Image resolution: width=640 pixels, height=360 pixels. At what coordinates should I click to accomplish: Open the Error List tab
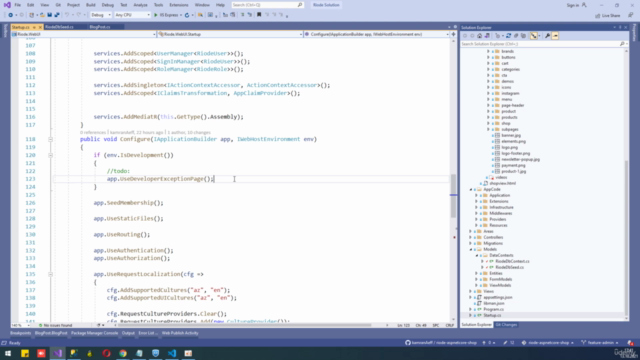[147, 333]
